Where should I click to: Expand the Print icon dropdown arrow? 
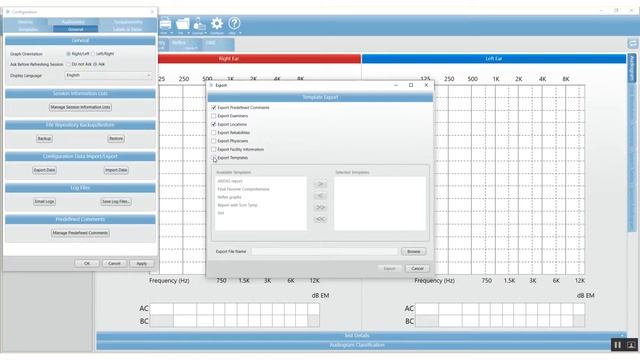171,33
